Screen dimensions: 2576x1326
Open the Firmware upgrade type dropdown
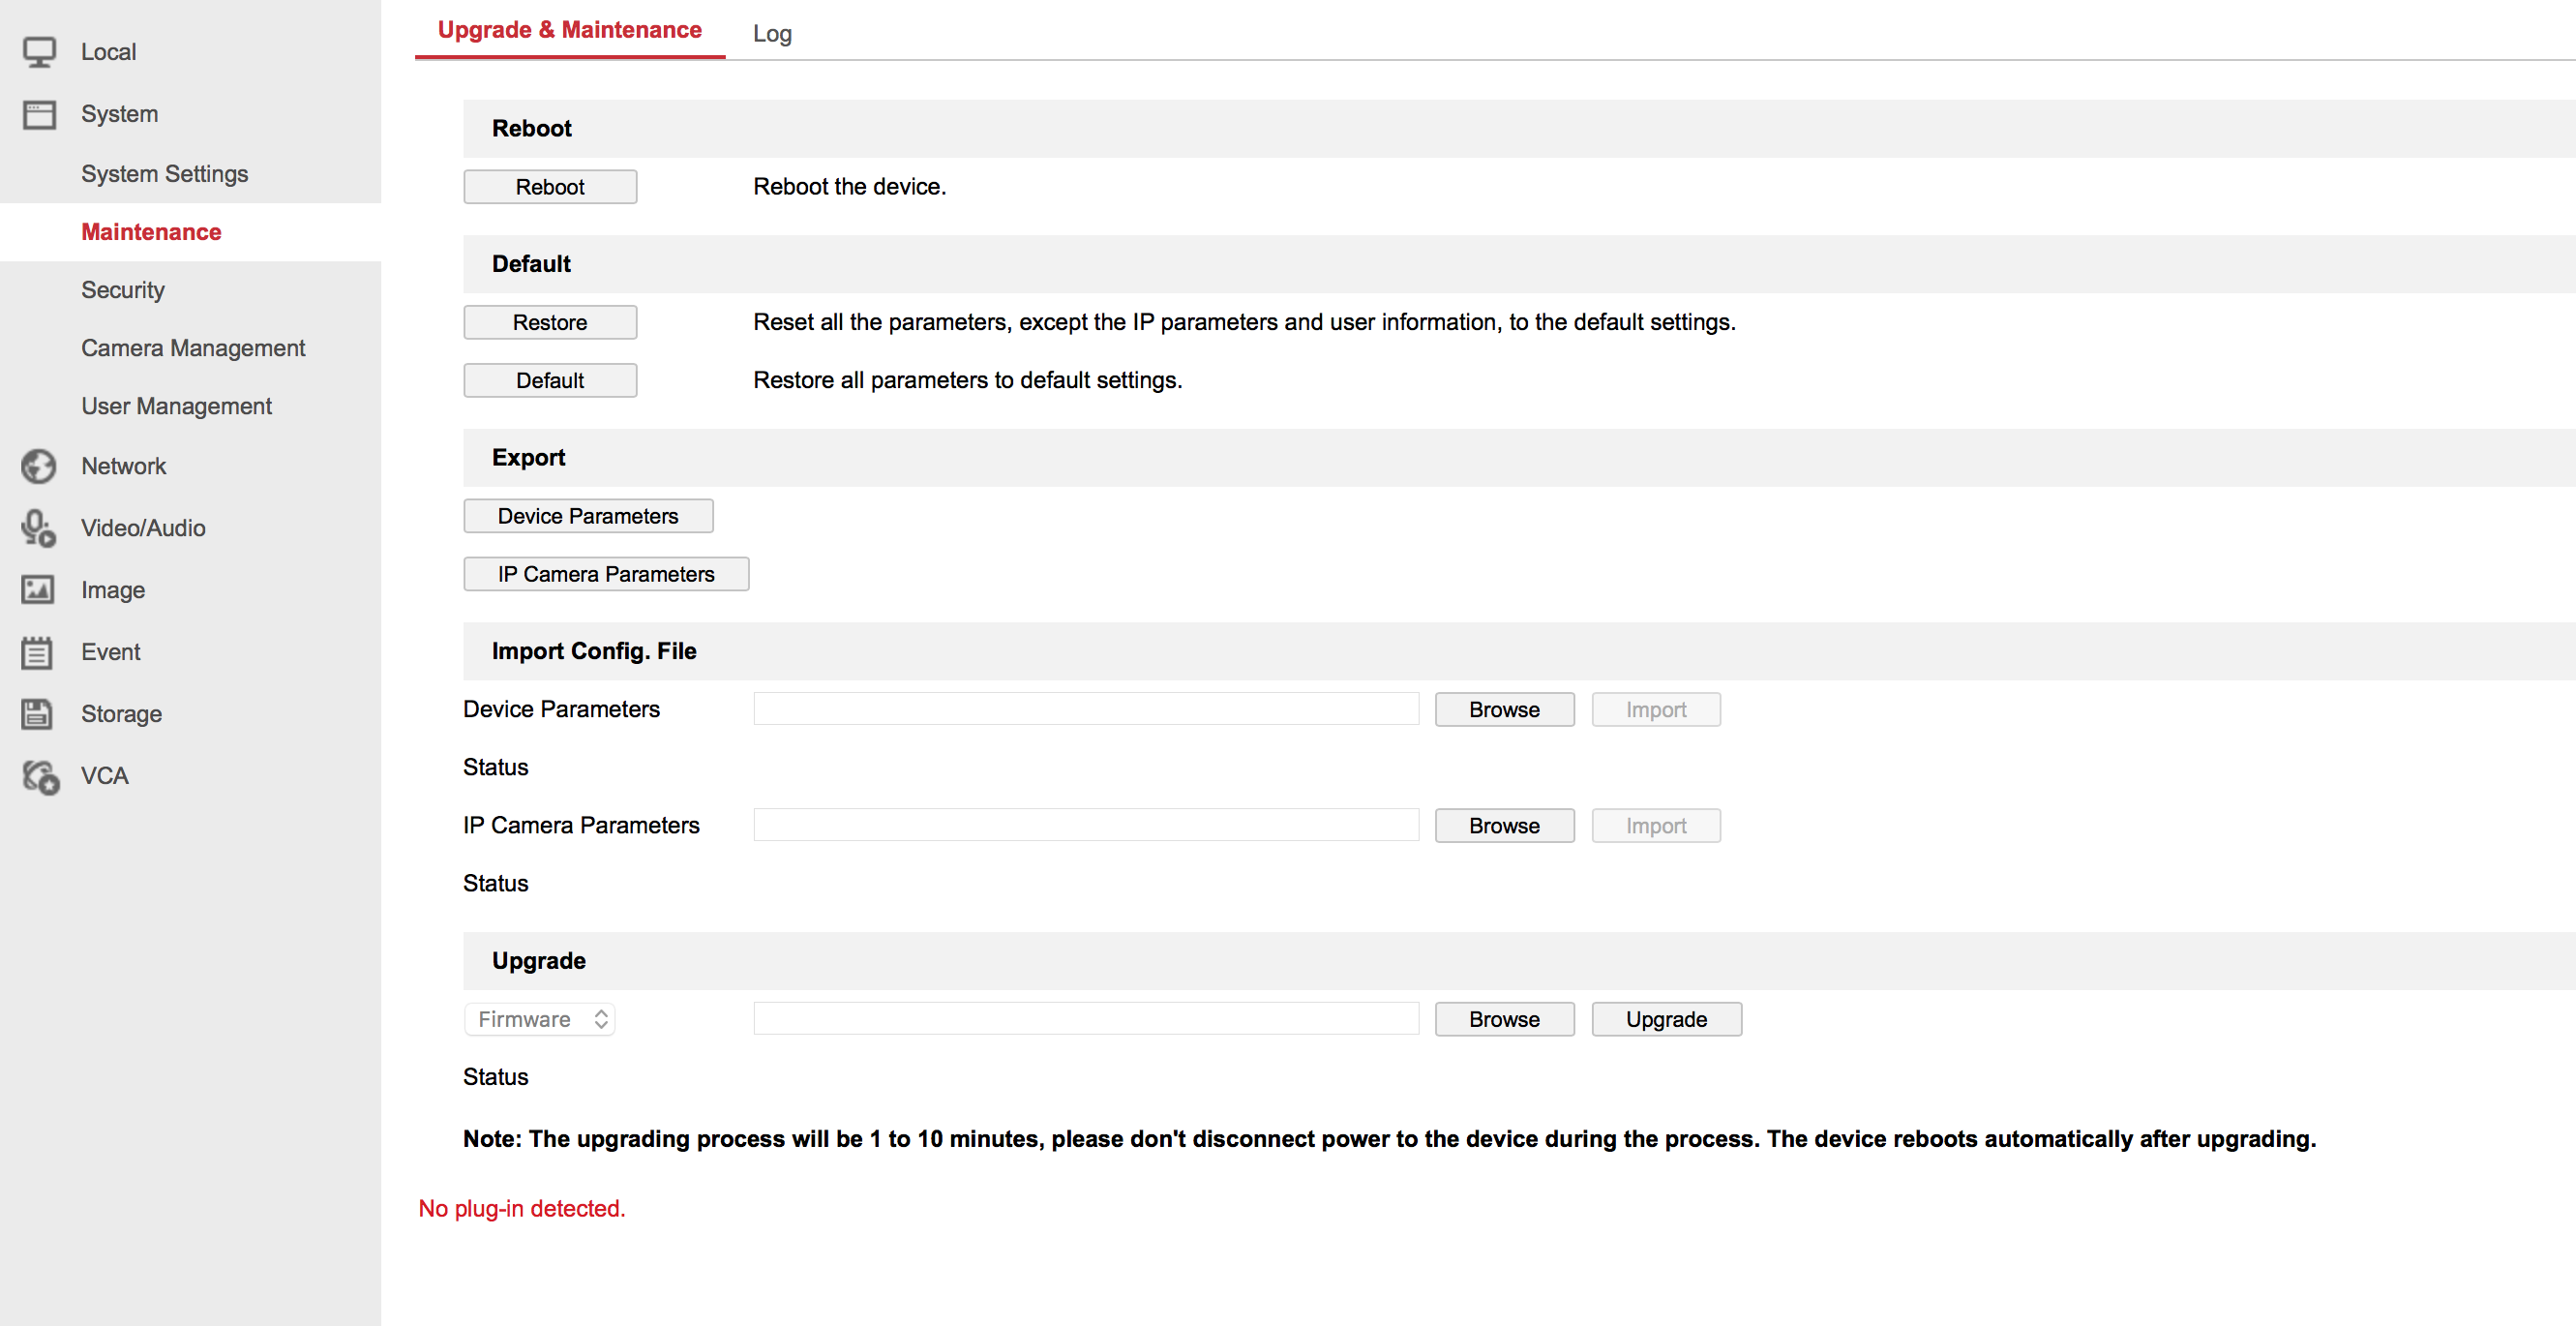(540, 1019)
